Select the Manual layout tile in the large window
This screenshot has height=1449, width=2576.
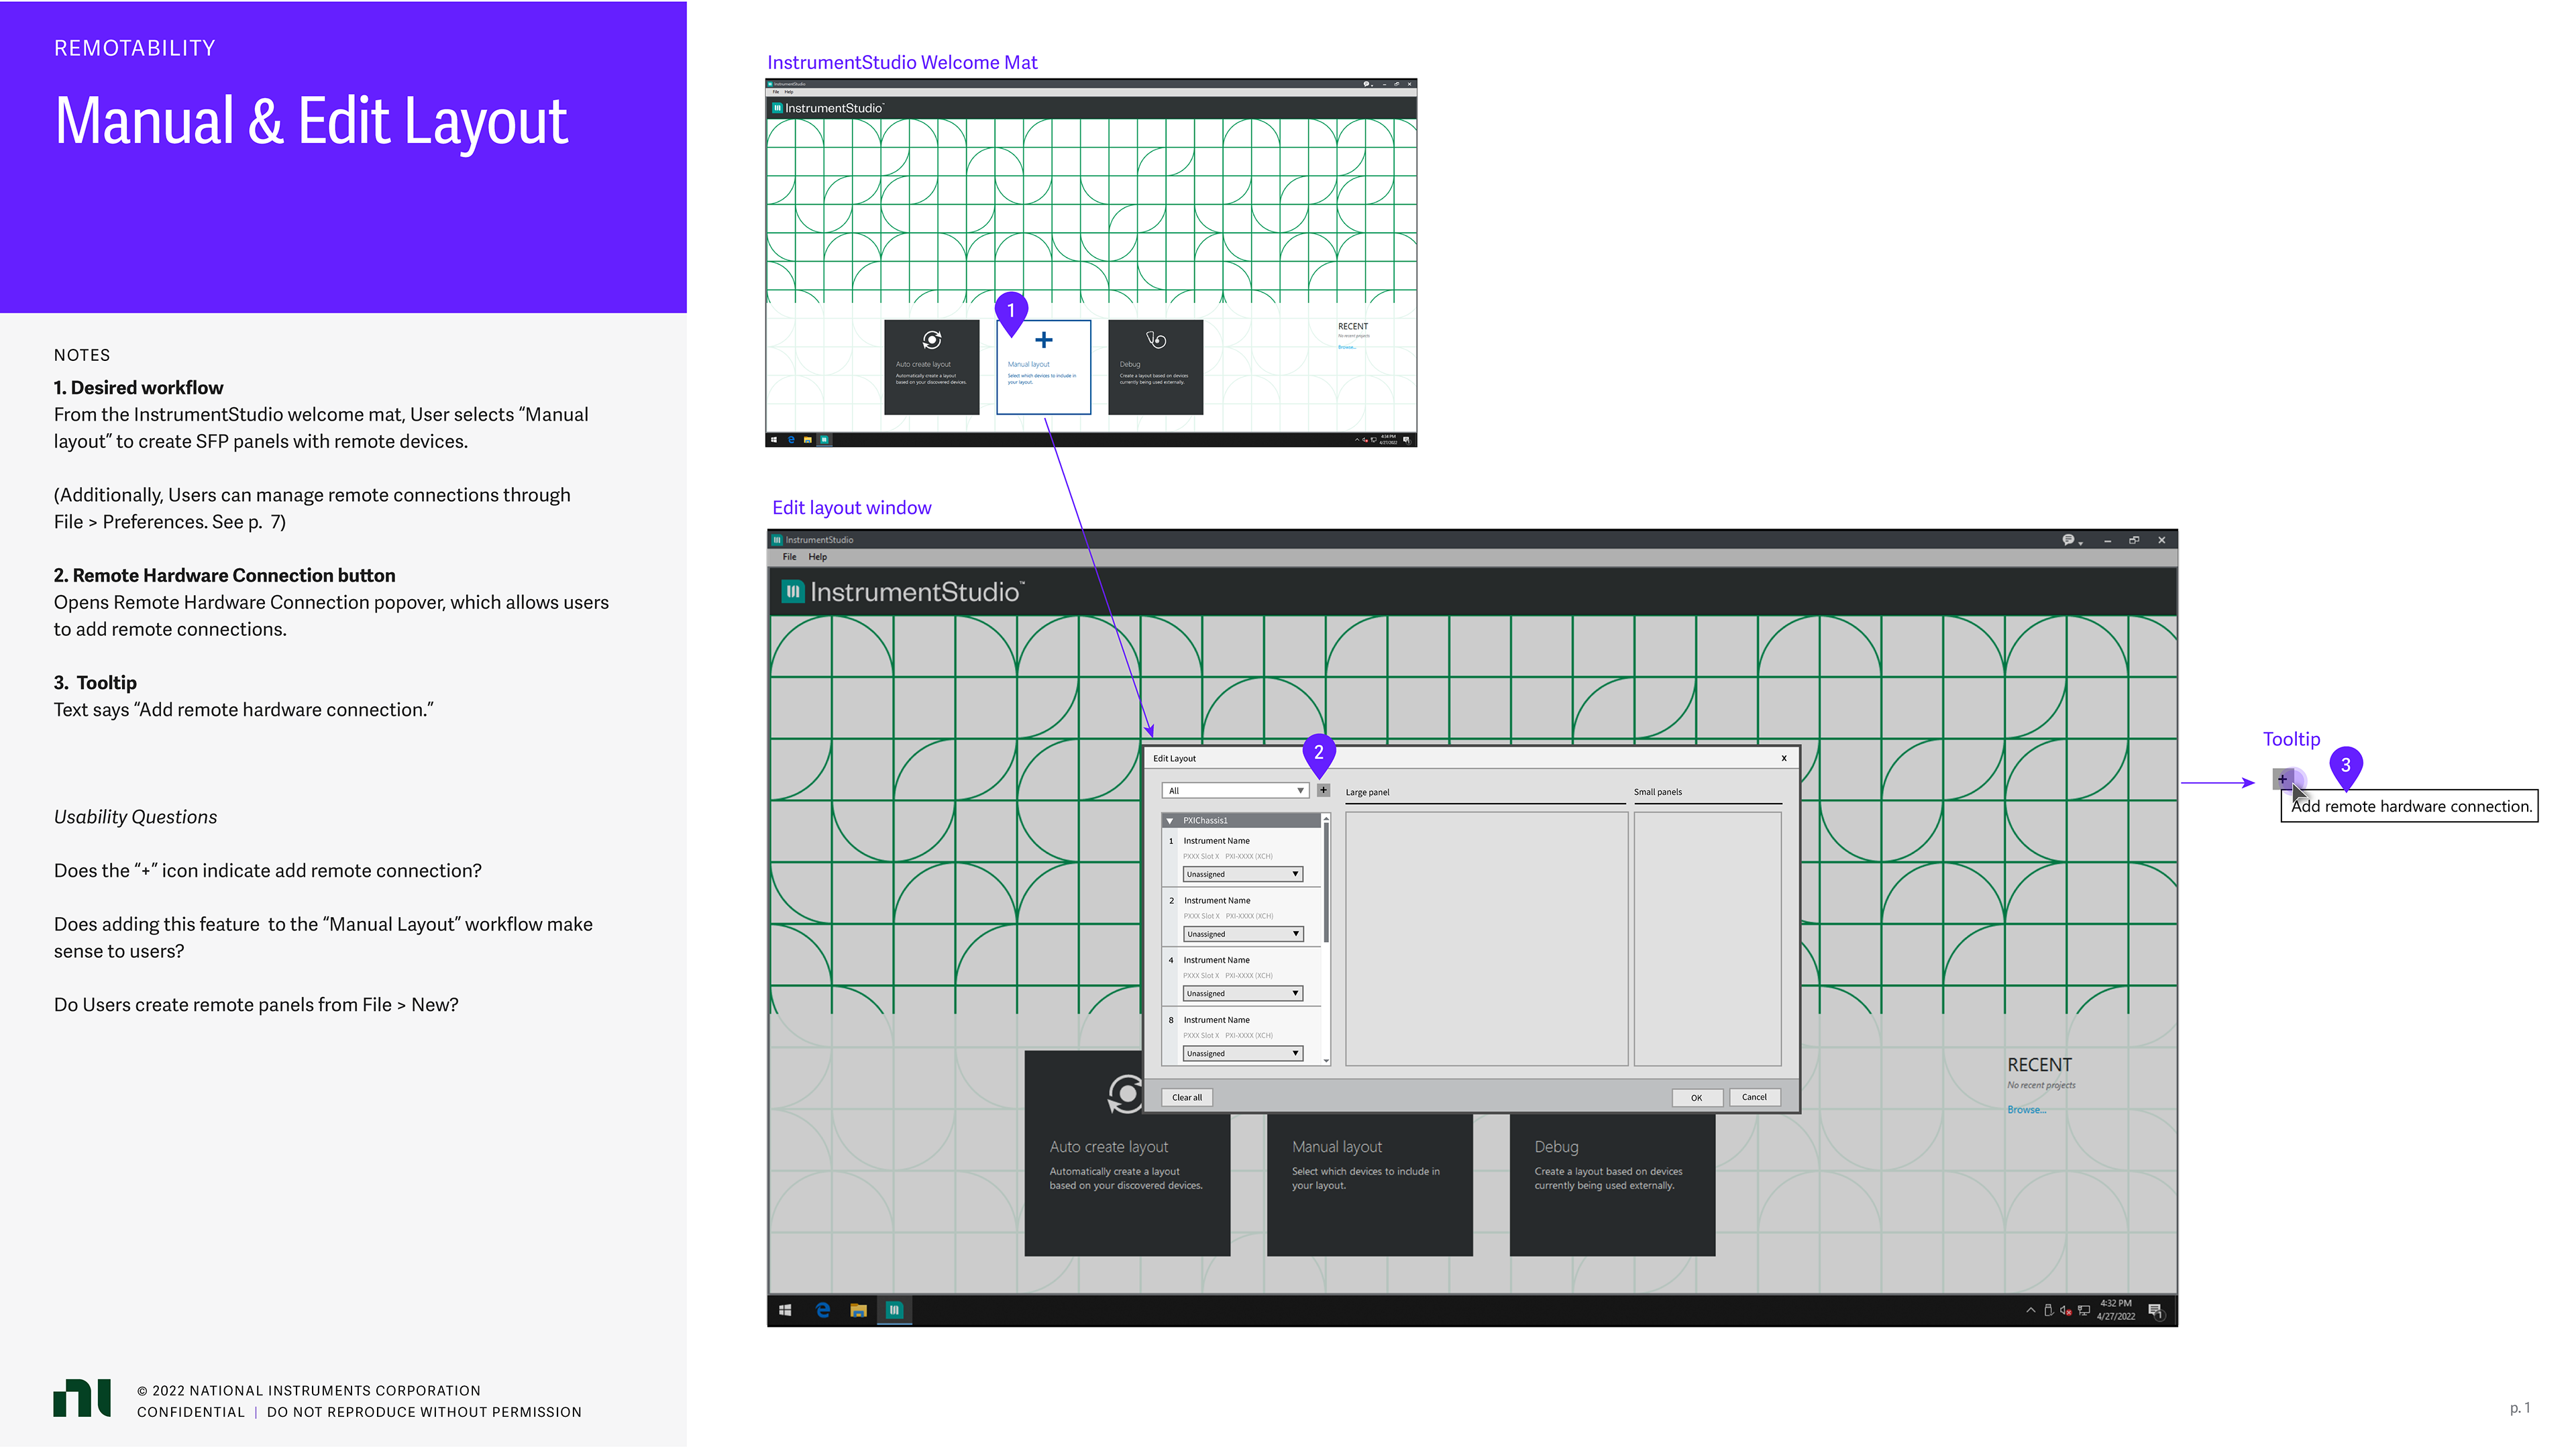(1369, 1184)
